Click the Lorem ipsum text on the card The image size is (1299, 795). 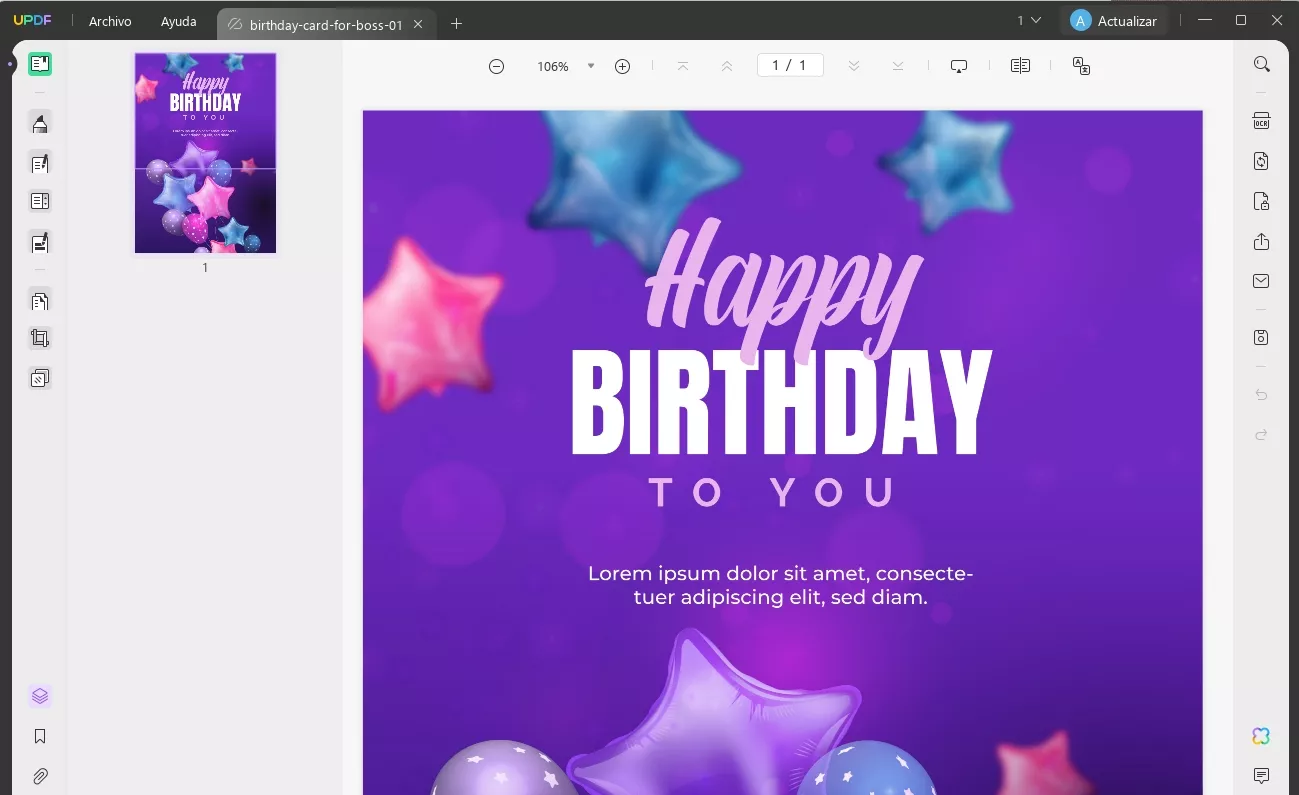pyautogui.click(x=780, y=586)
